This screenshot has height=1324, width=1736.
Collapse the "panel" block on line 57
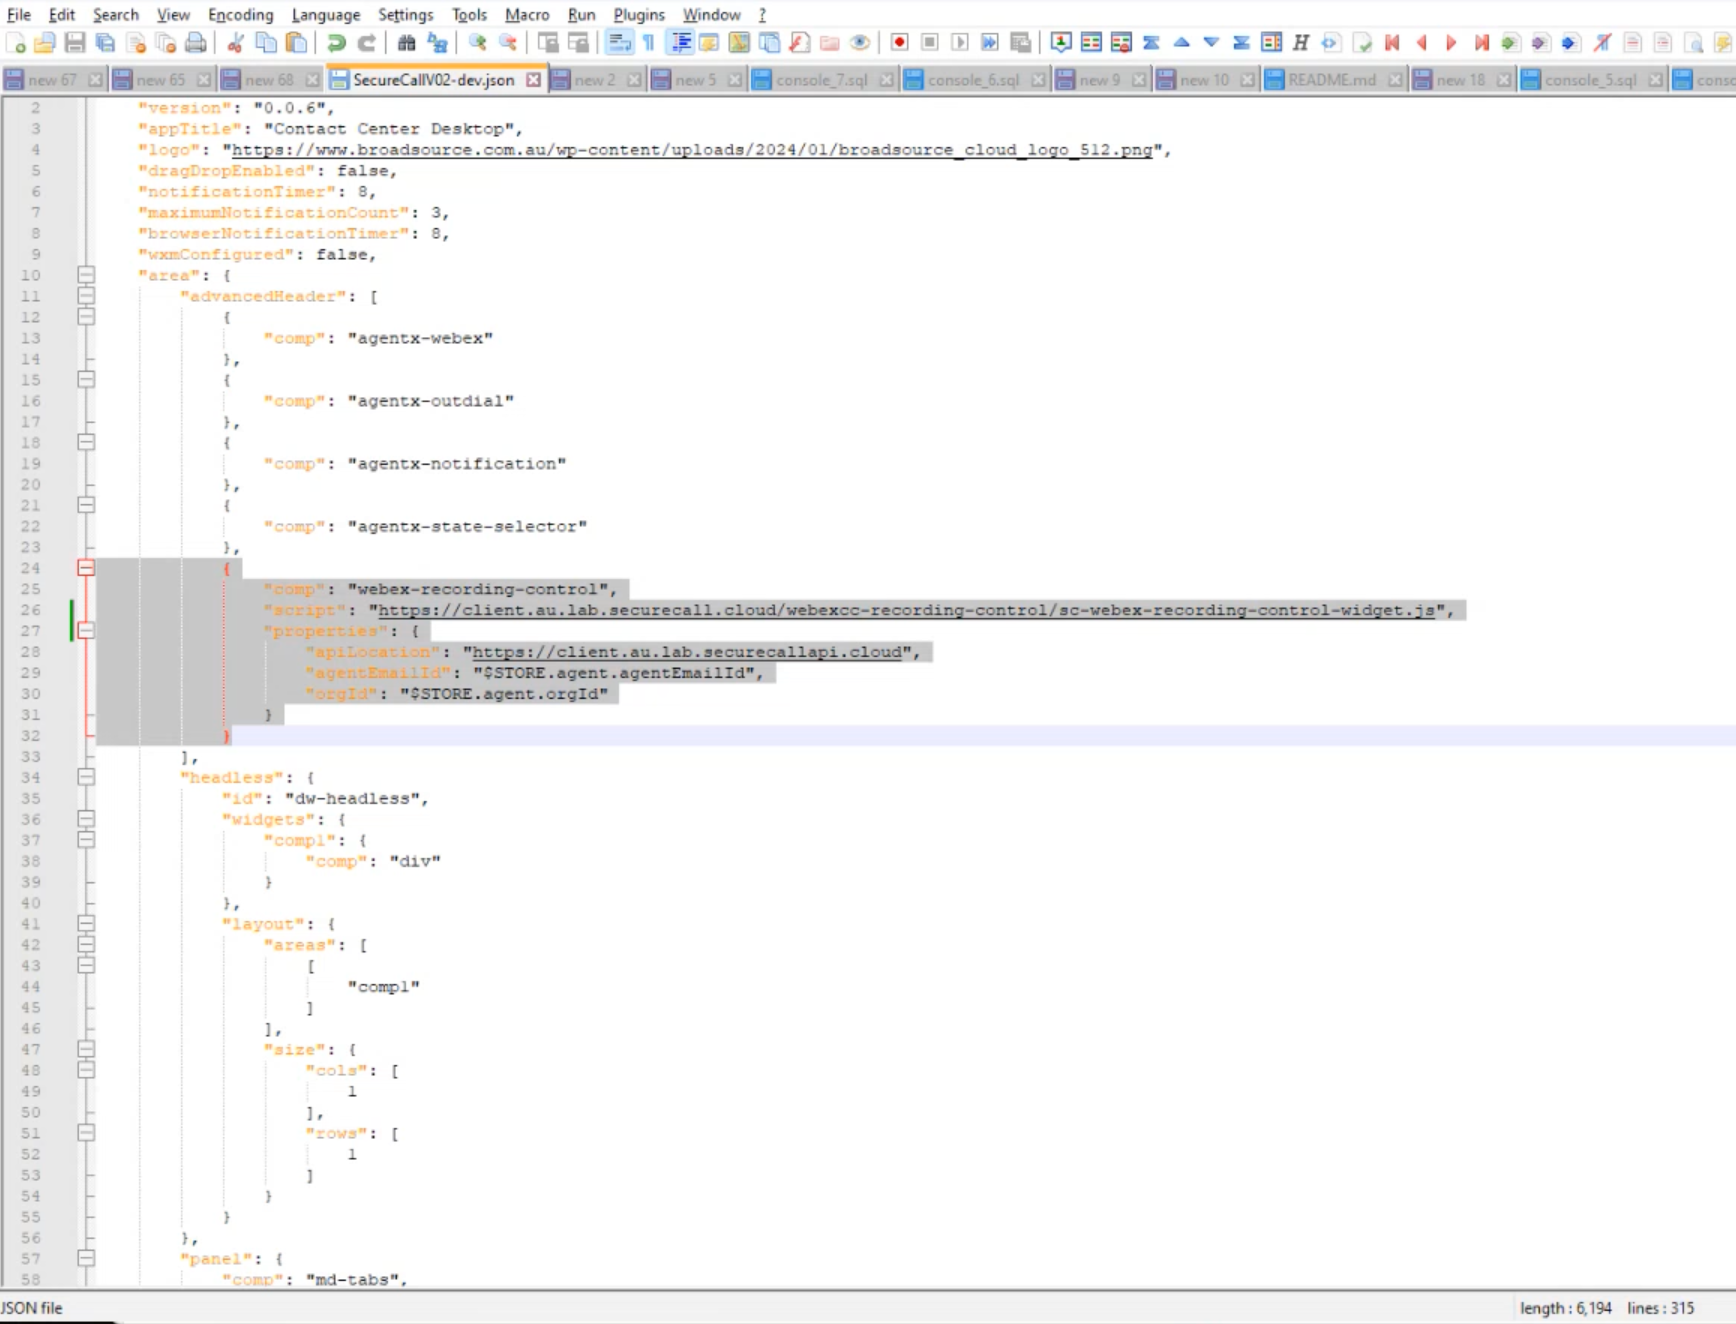point(86,1258)
